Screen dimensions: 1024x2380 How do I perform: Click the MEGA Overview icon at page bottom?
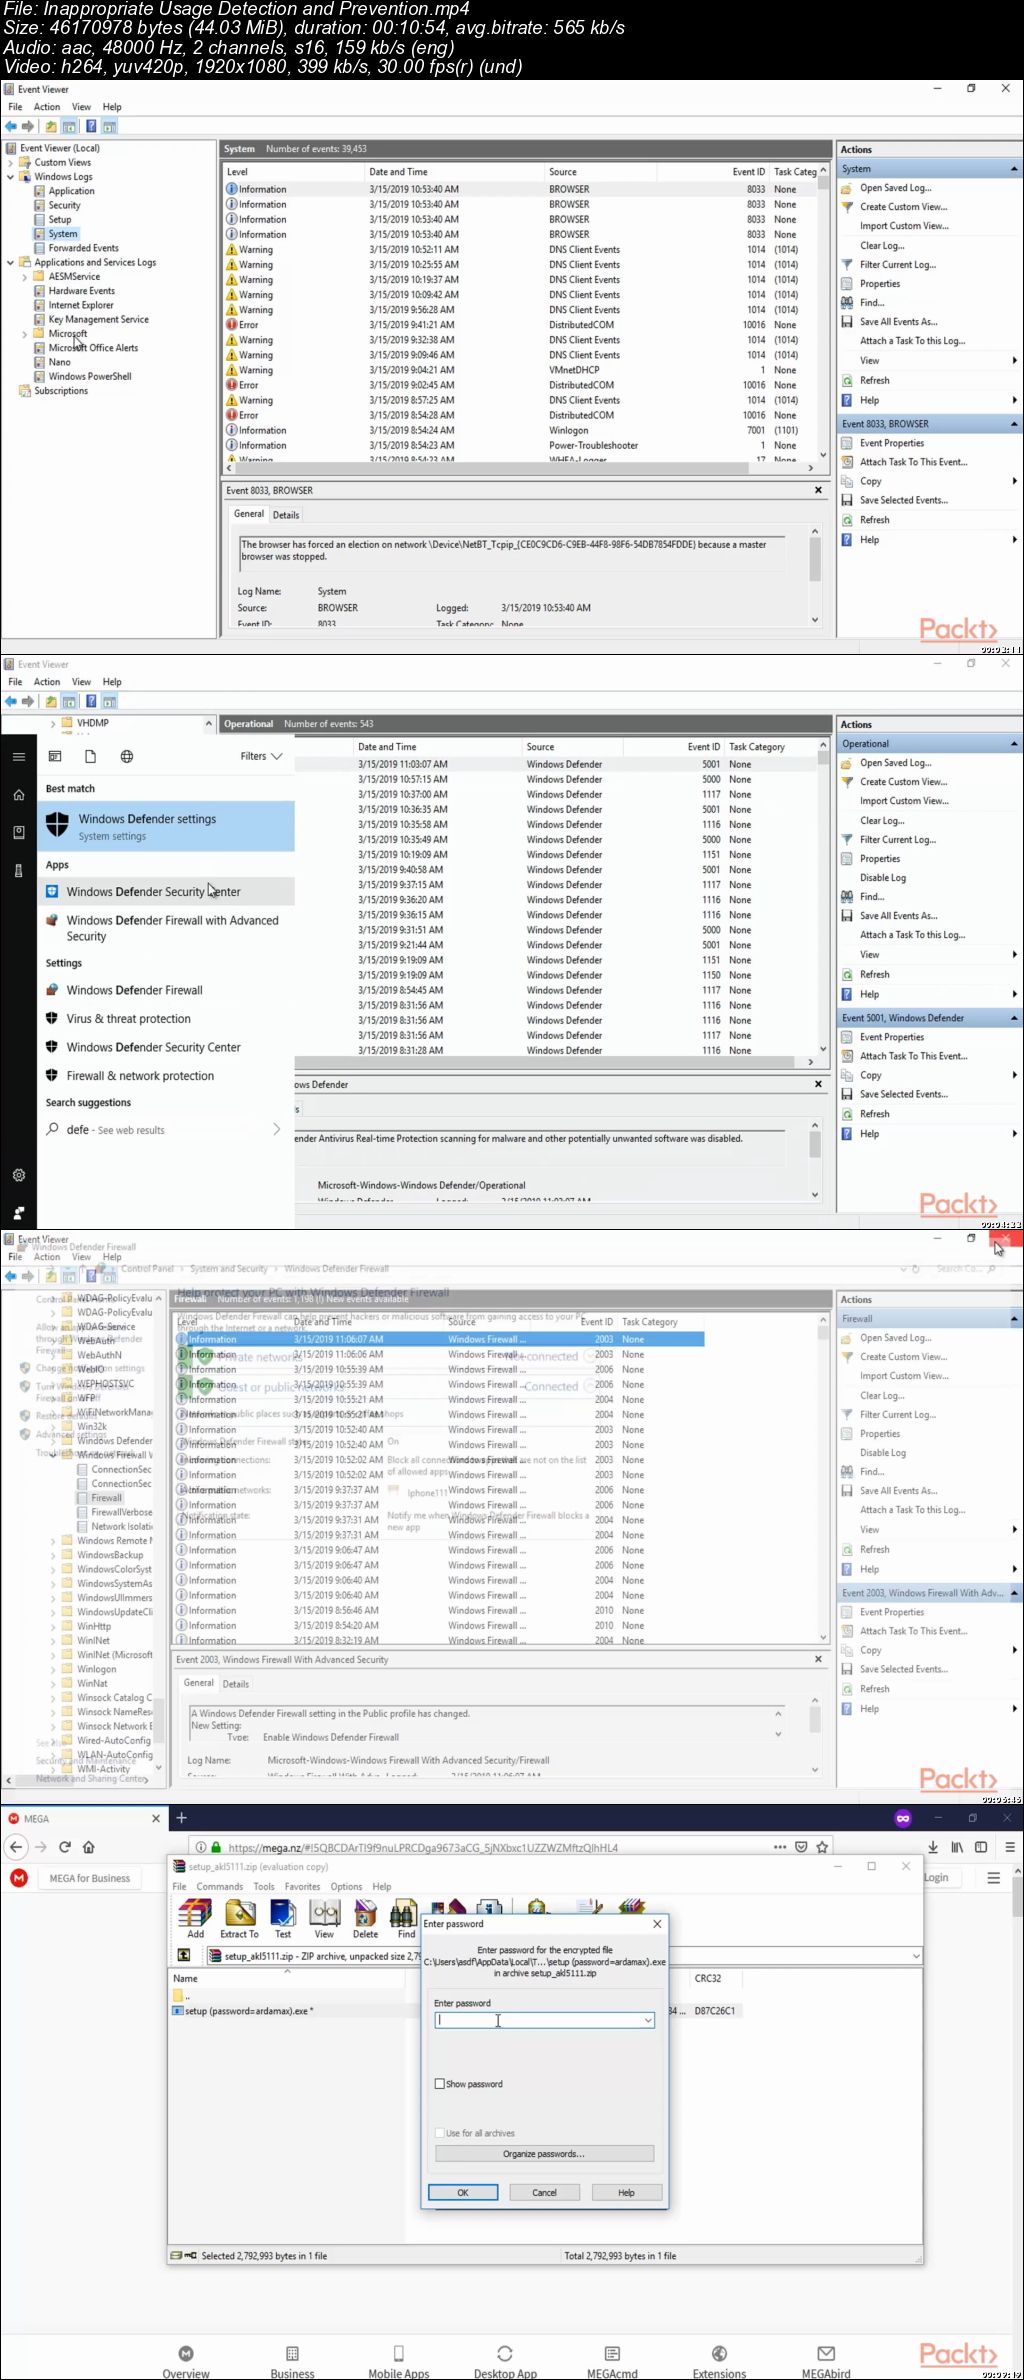pyautogui.click(x=186, y=2354)
